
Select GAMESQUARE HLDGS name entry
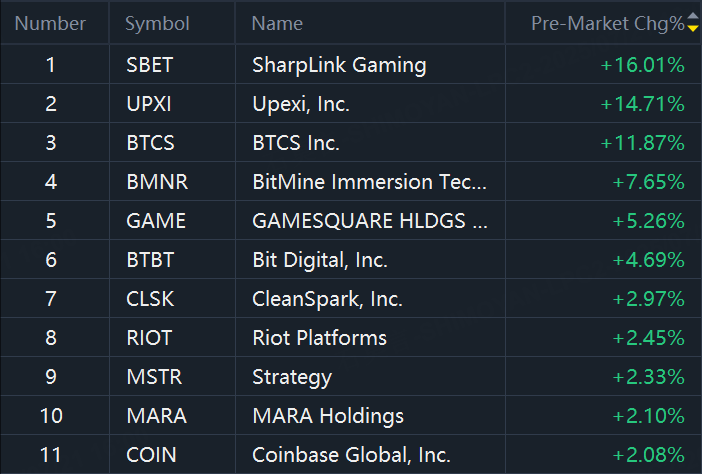(370, 221)
